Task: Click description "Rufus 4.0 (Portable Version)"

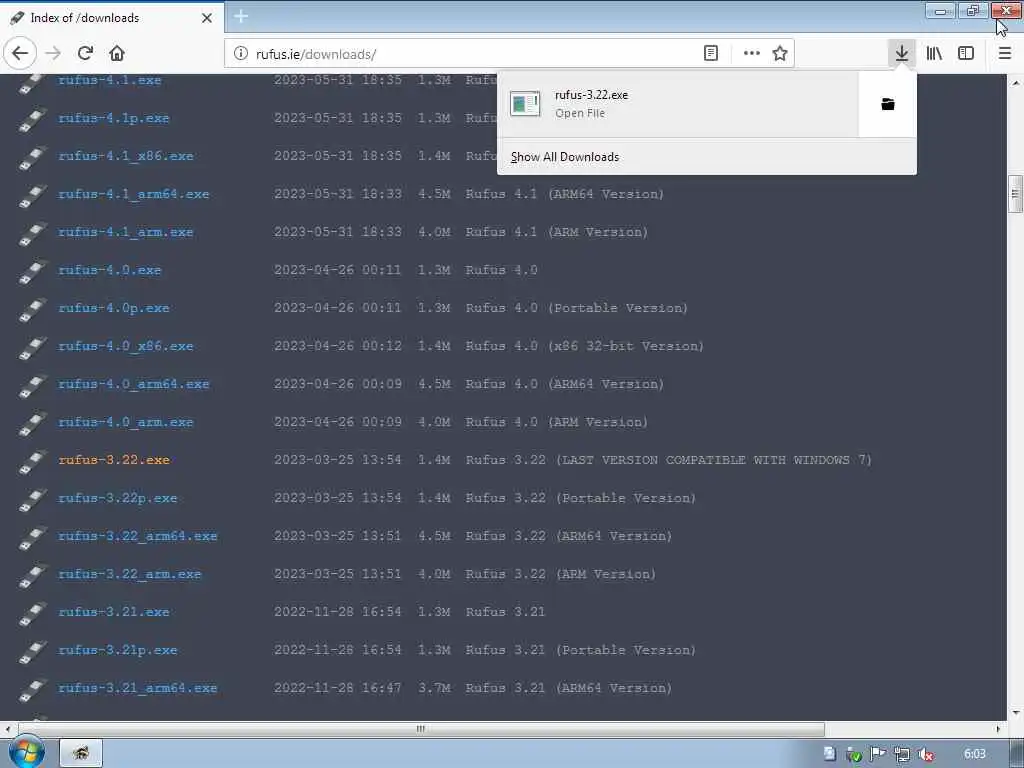Action: 577,308
